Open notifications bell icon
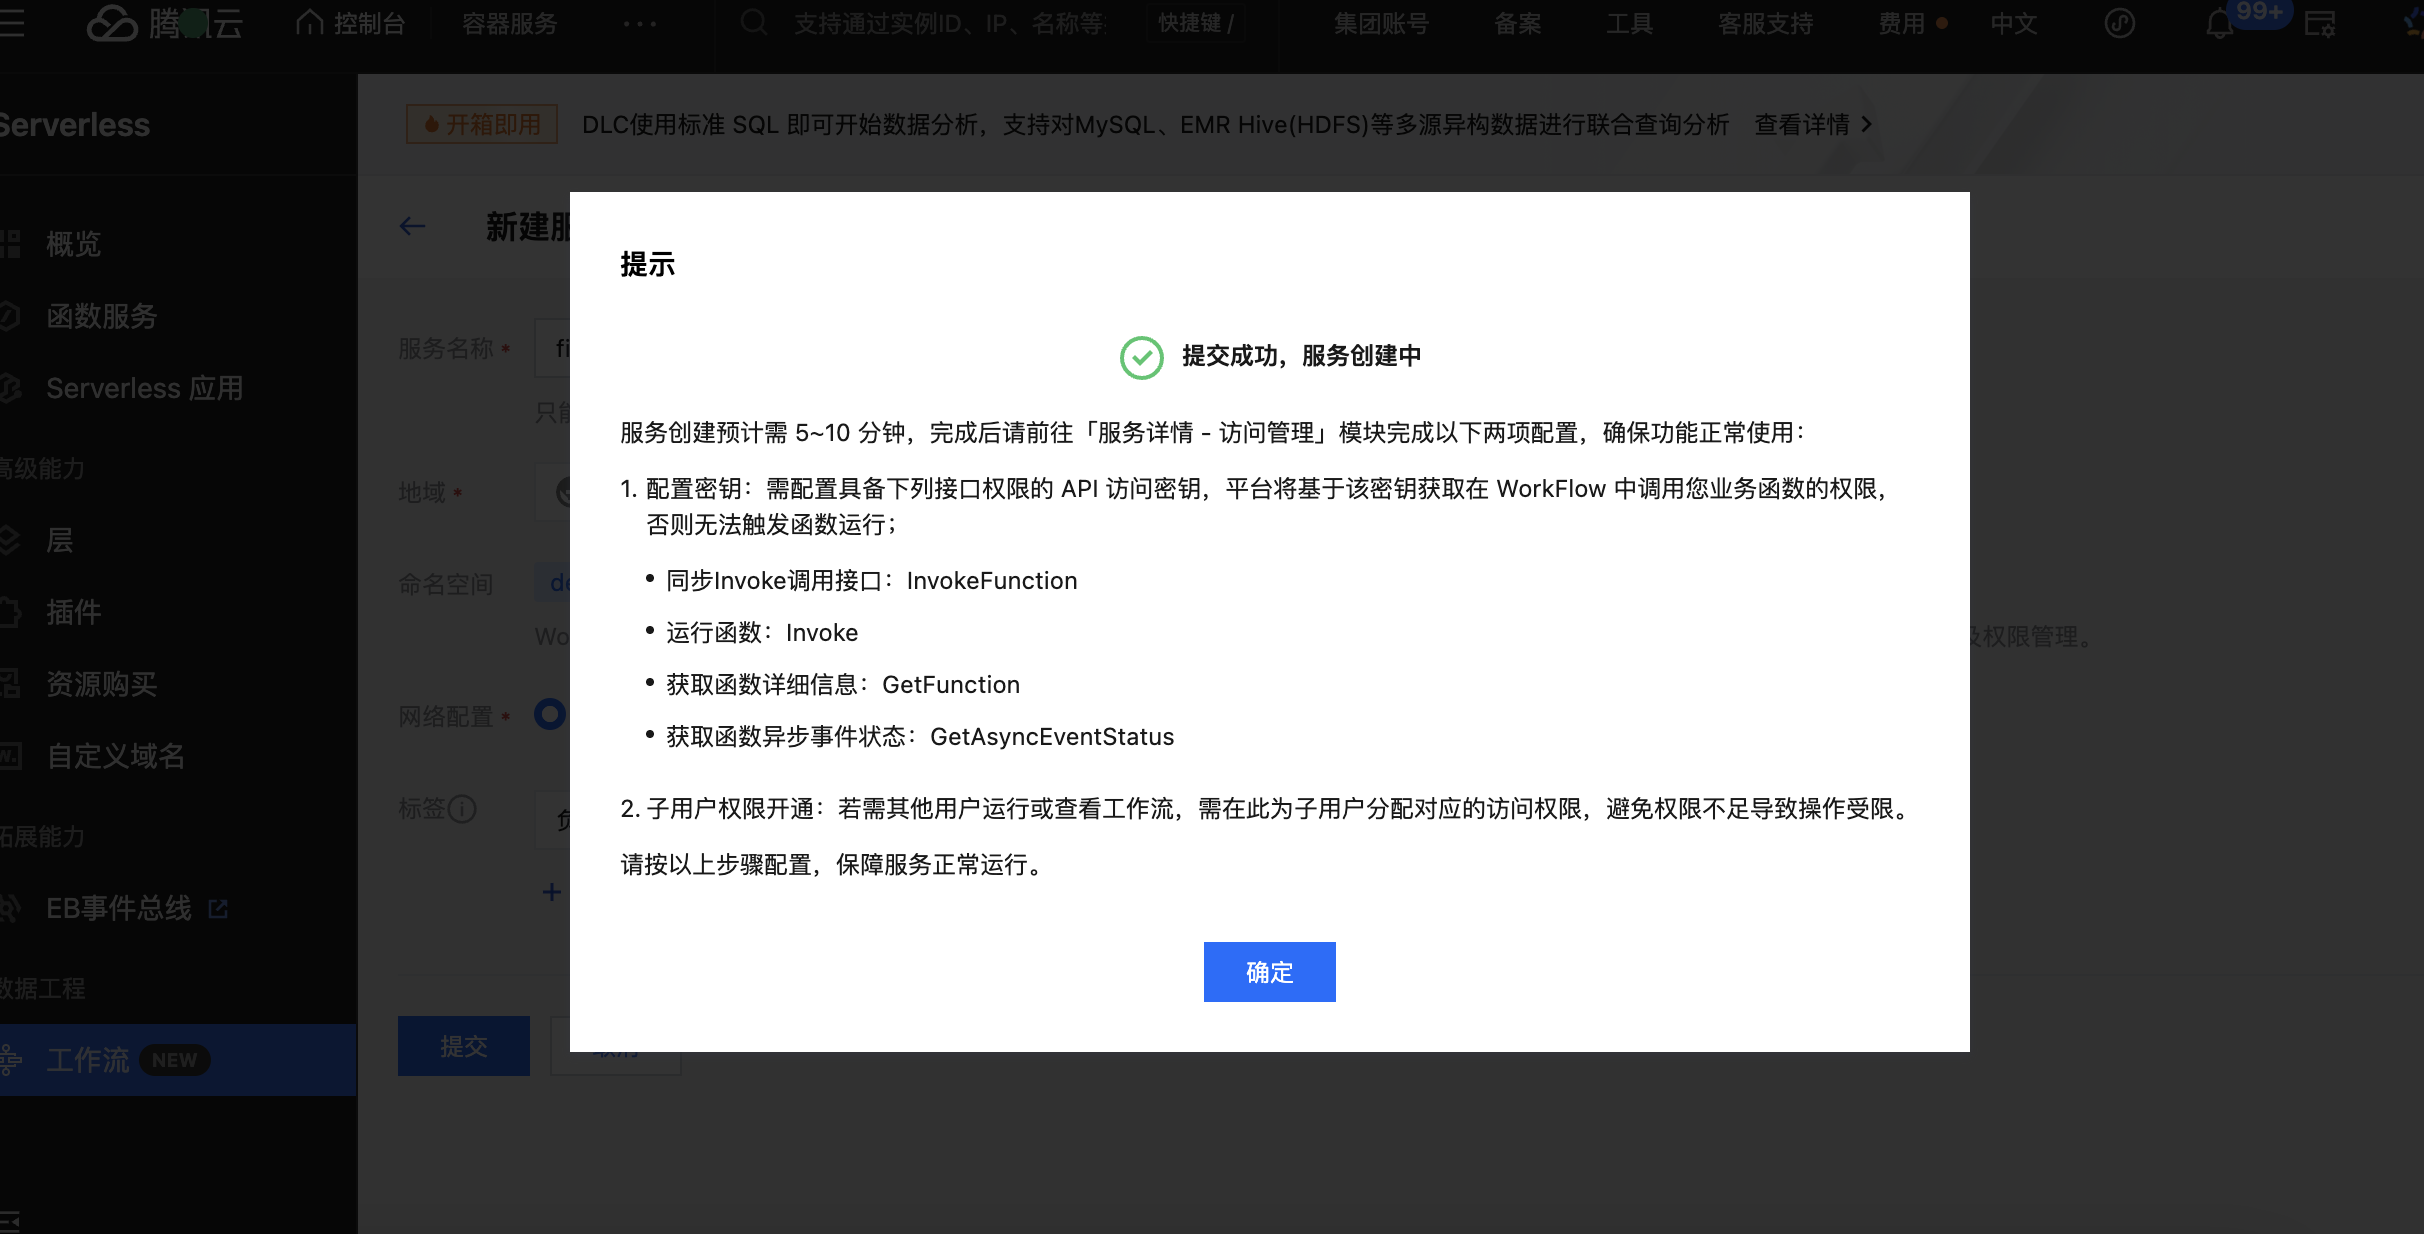2424x1234 pixels. [2219, 23]
